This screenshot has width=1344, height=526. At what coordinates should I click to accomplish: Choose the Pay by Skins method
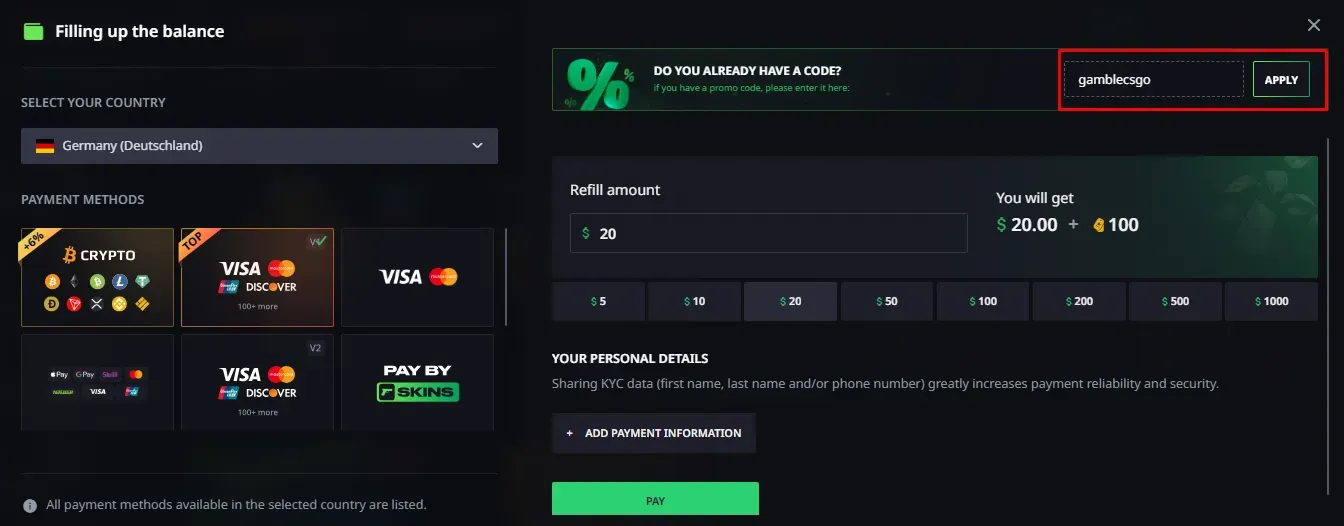click(x=417, y=382)
